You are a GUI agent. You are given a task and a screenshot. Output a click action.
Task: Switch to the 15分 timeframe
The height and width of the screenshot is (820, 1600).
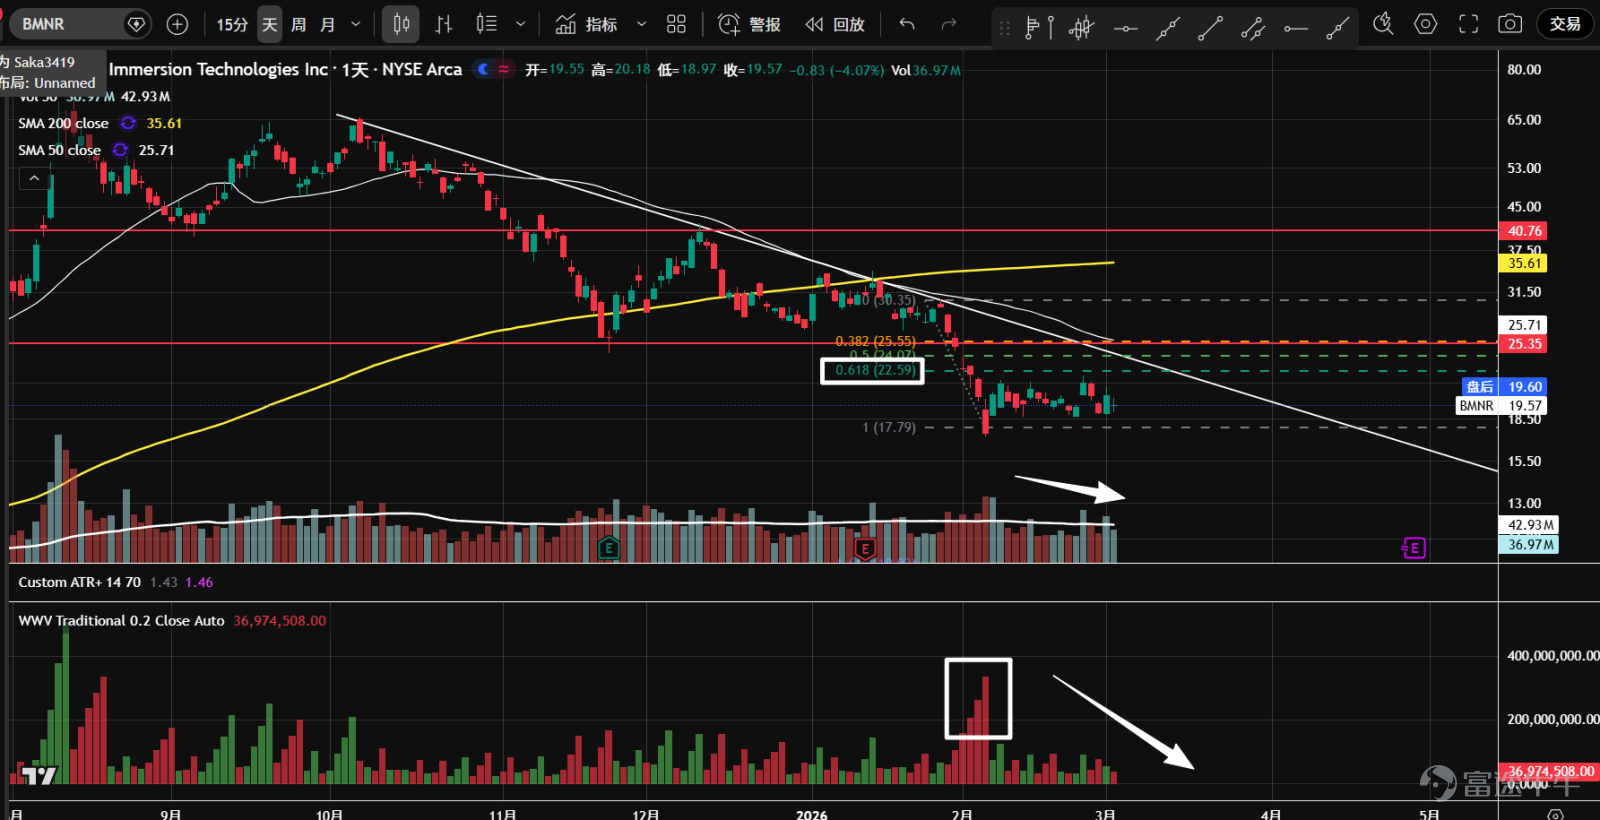232,24
